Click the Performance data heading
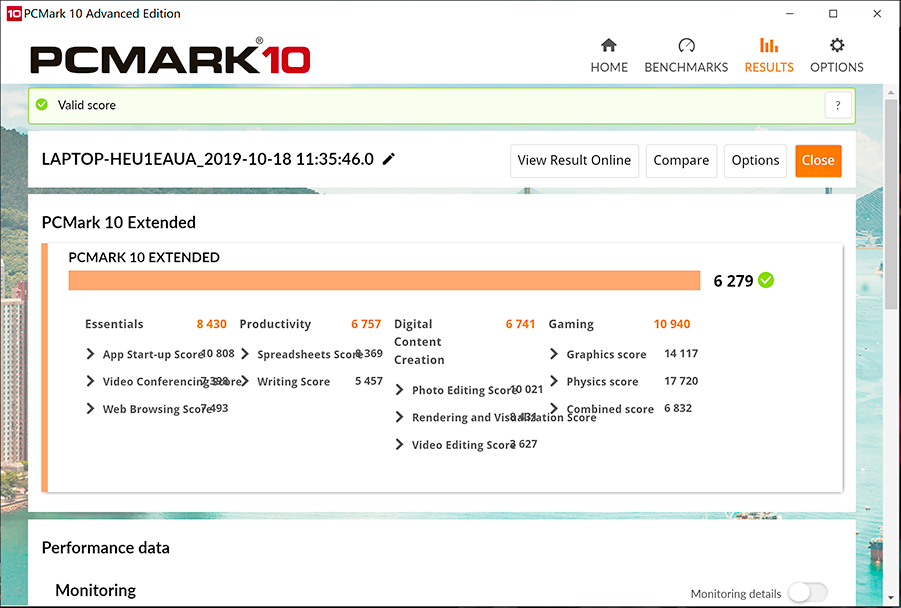Image resolution: width=901 pixels, height=608 pixels. tap(106, 548)
